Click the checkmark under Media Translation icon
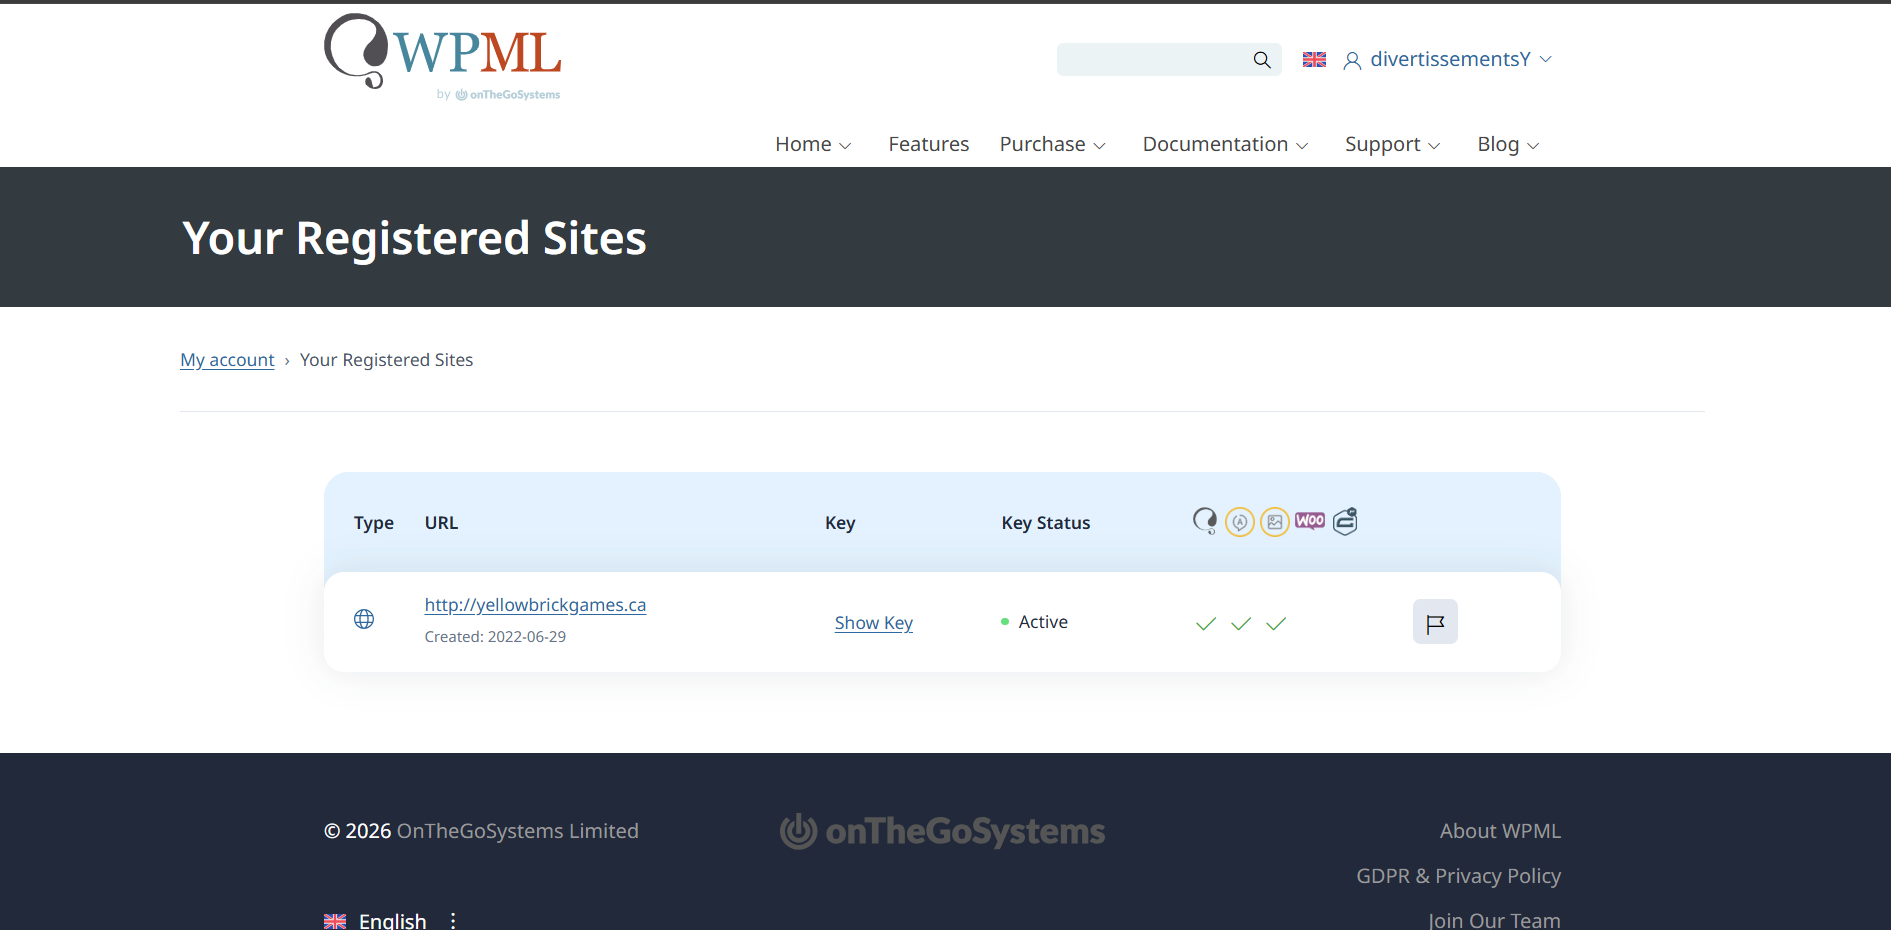The height and width of the screenshot is (930, 1891). [x=1276, y=624]
